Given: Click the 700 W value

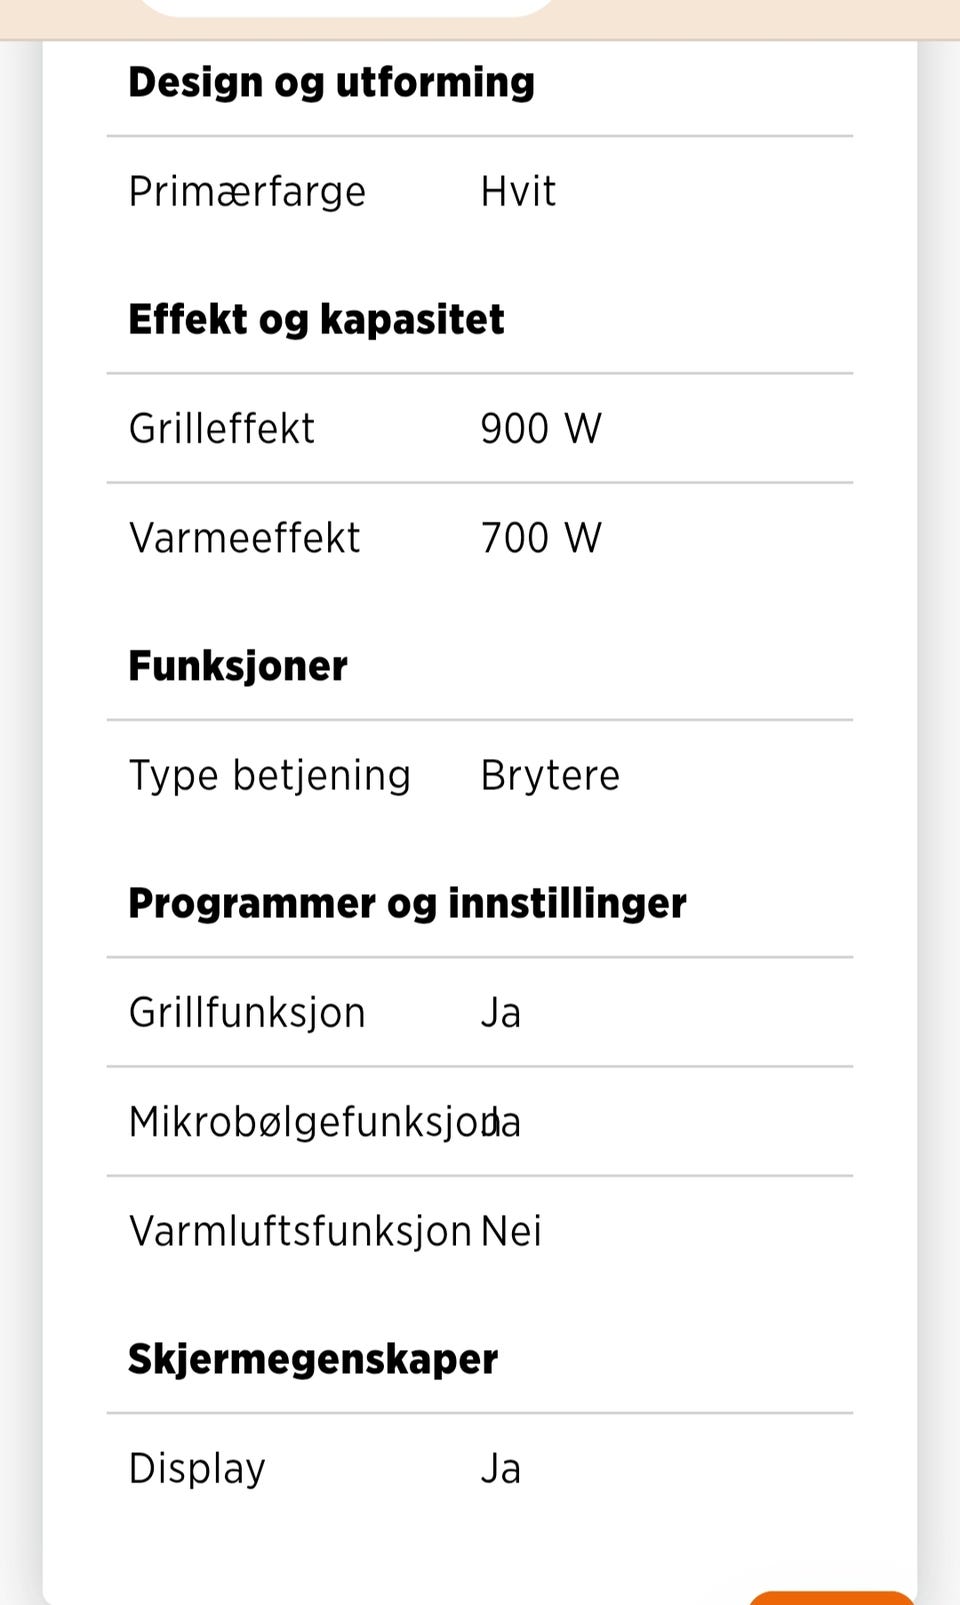Looking at the screenshot, I should 541,538.
